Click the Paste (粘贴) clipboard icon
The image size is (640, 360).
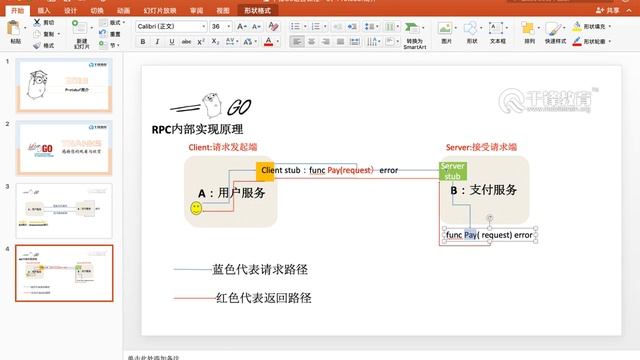tap(14, 29)
